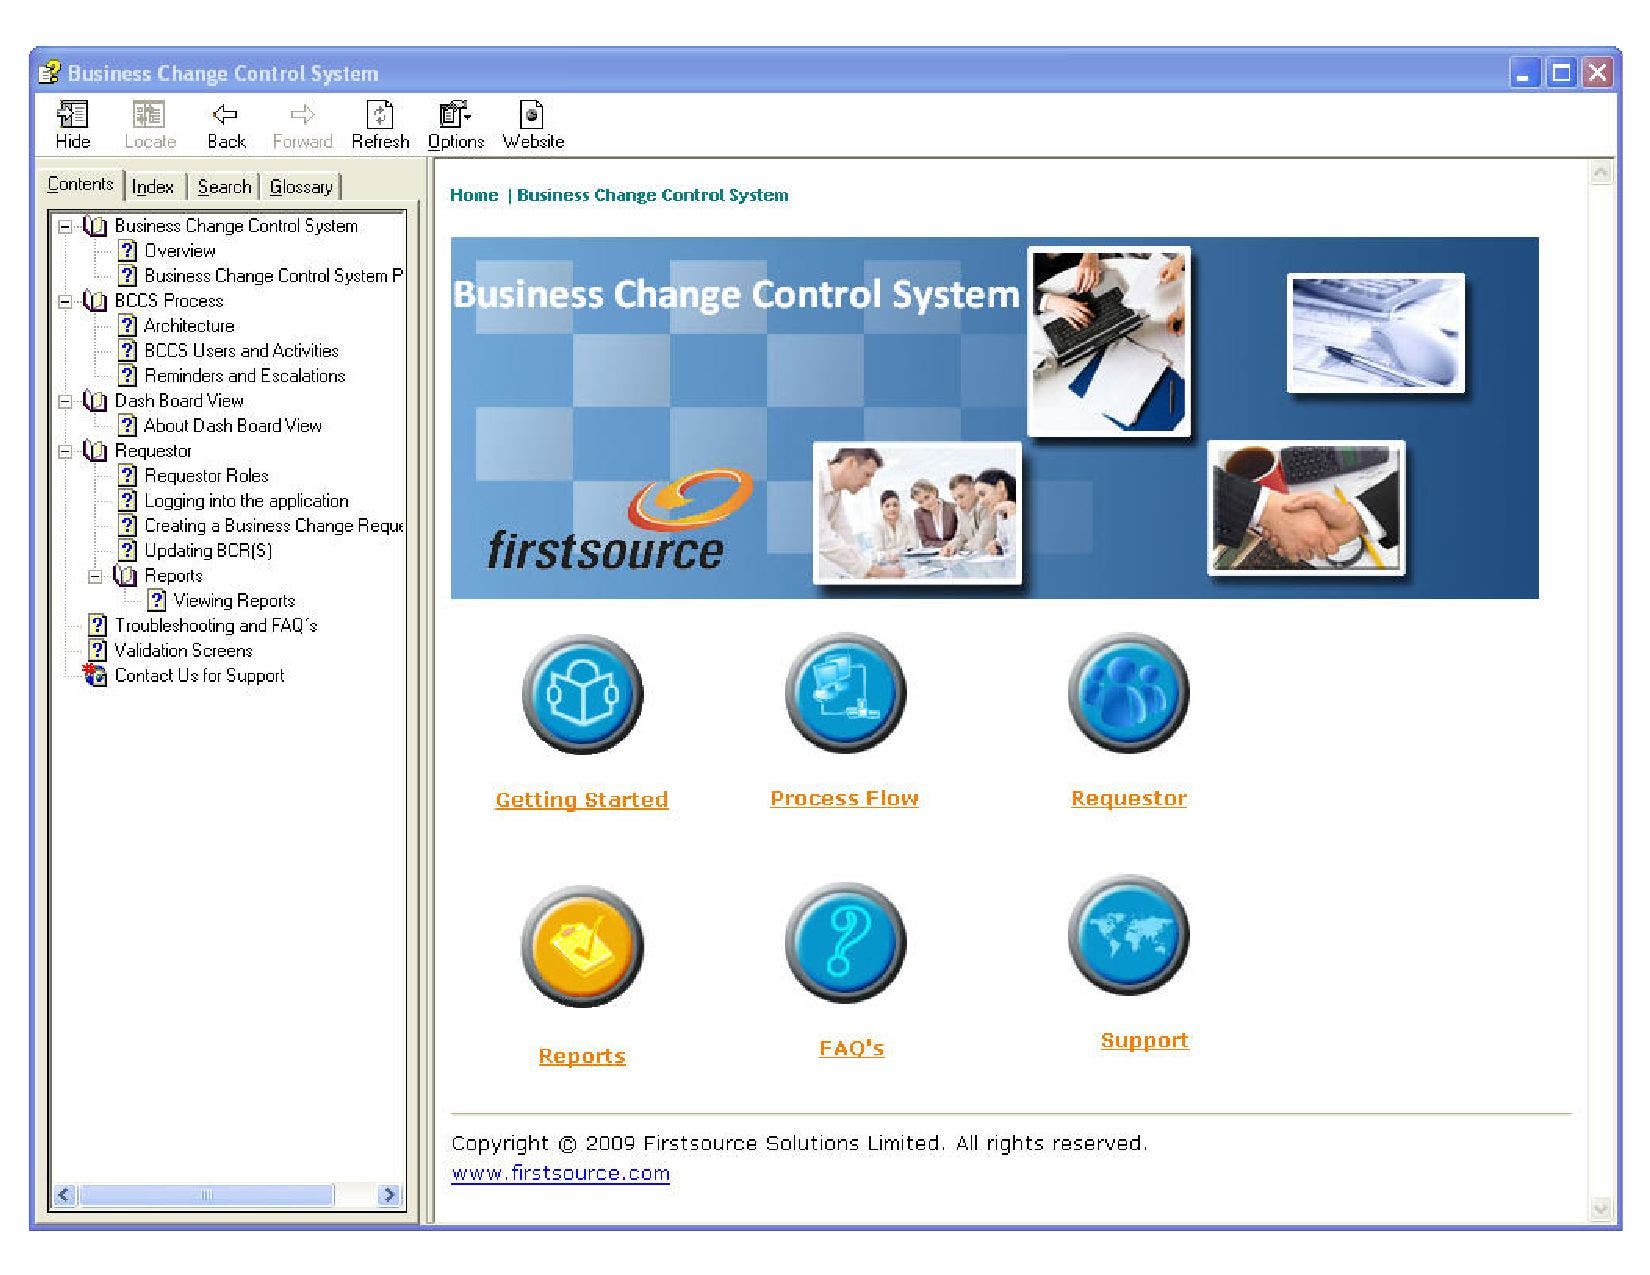Follow the Support text link
Image resolution: width=1650 pixels, height=1275 pixels.
point(1144,1041)
